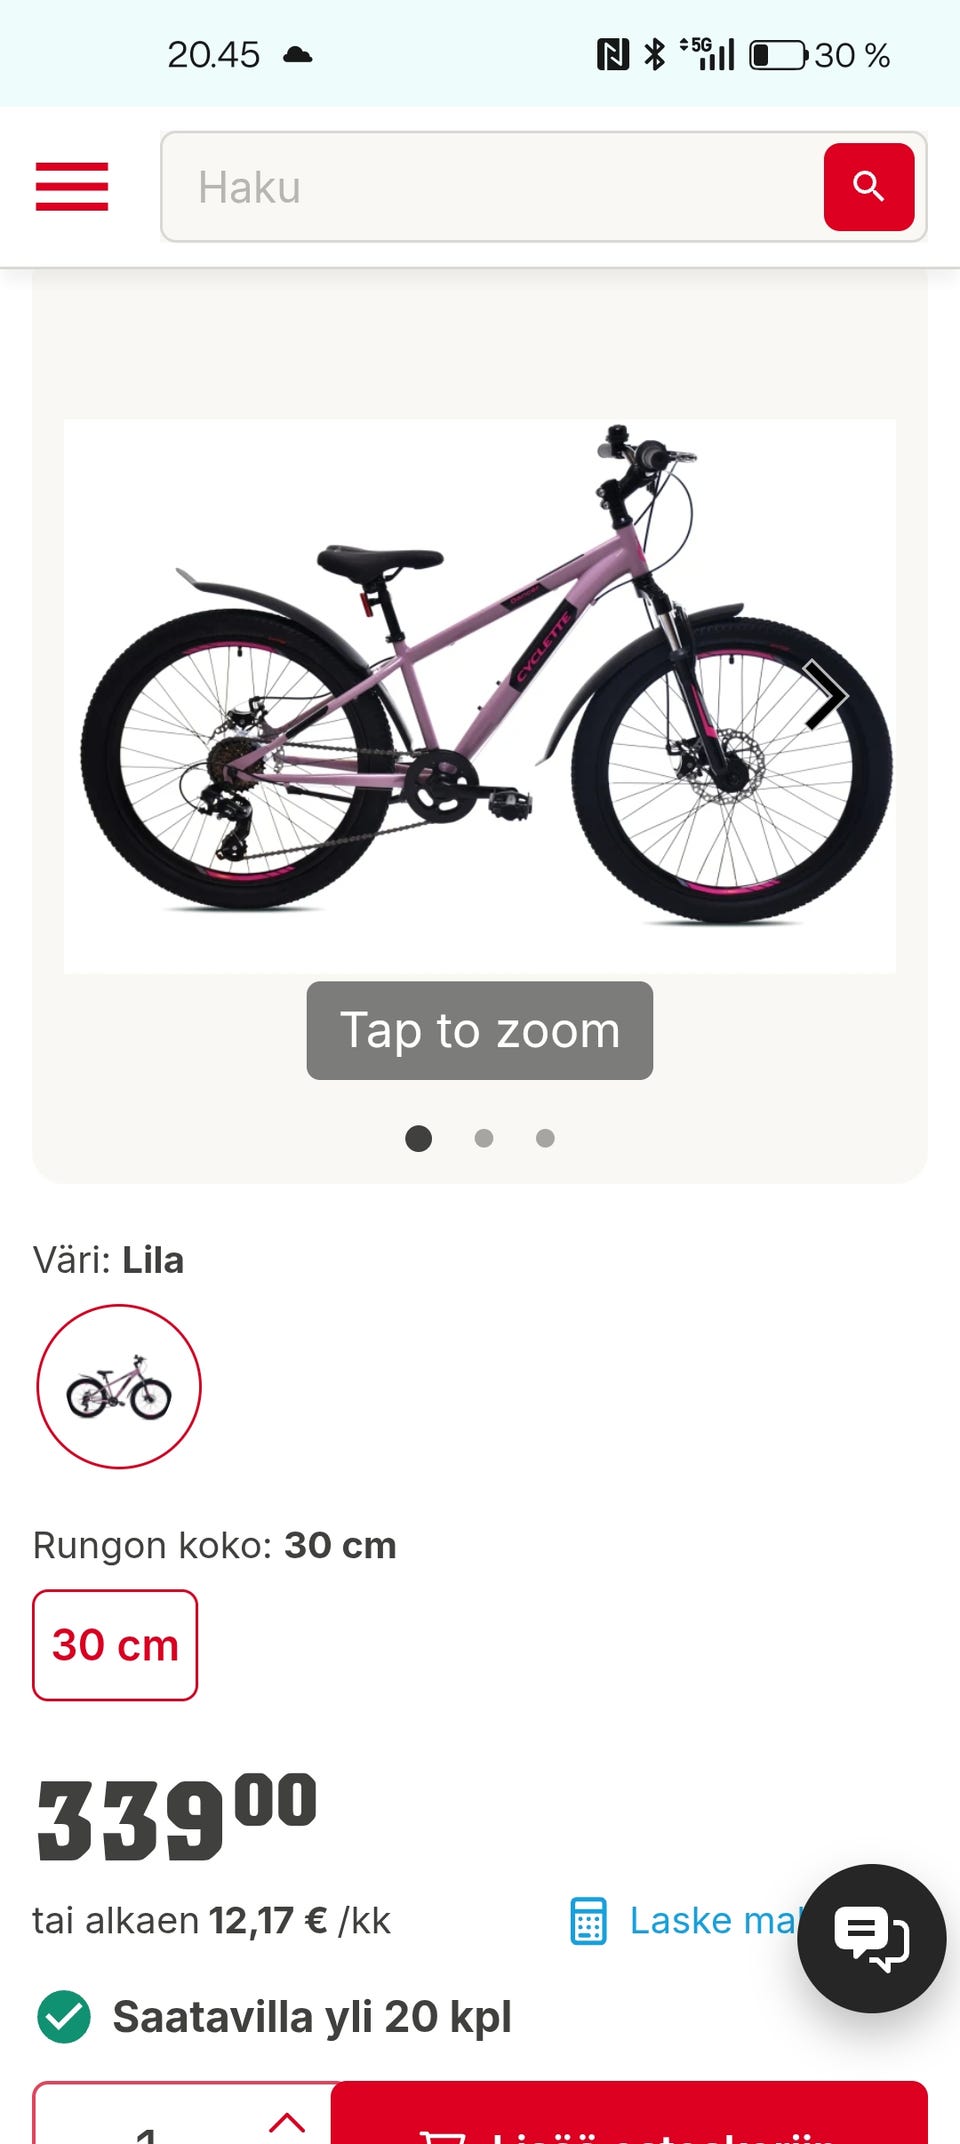Screen dimensions: 960x2144
Task: Tap the NFC status icon
Action: click(x=612, y=55)
